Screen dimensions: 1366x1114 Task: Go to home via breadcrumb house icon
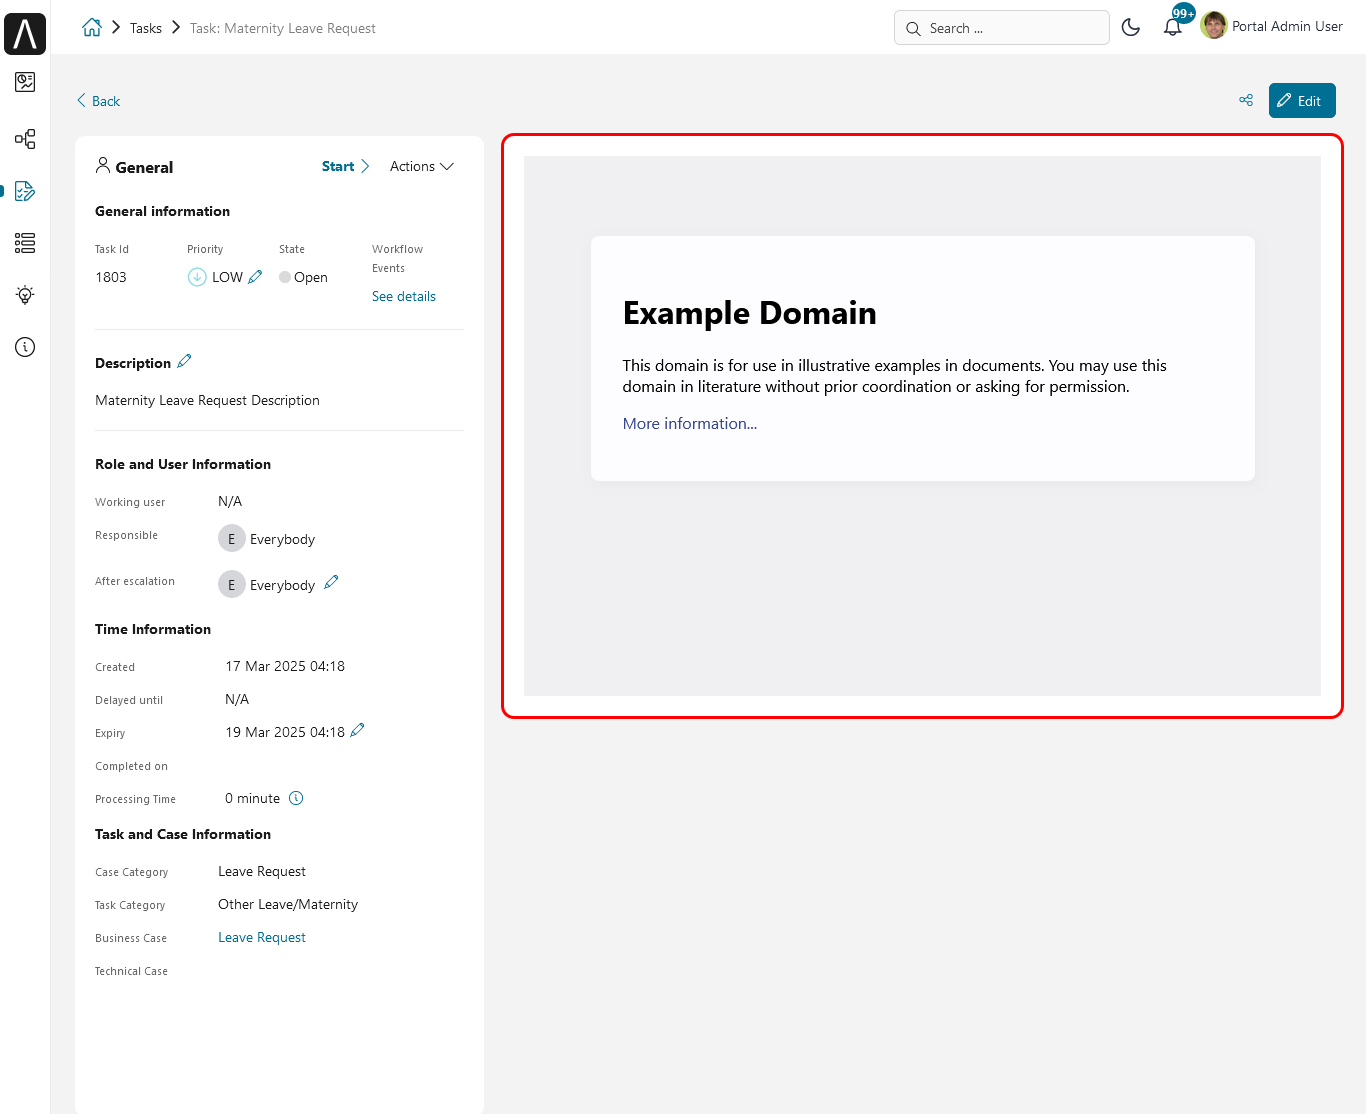pyautogui.click(x=92, y=28)
